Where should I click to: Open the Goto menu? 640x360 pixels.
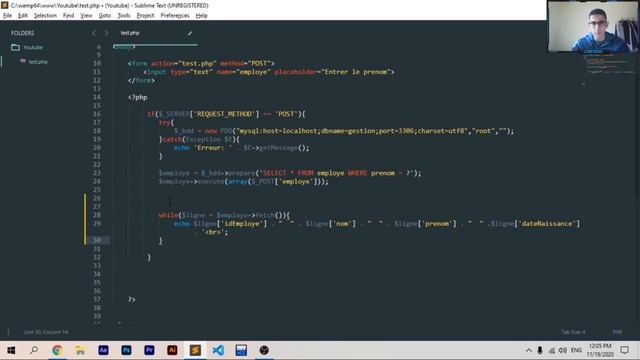(105, 16)
